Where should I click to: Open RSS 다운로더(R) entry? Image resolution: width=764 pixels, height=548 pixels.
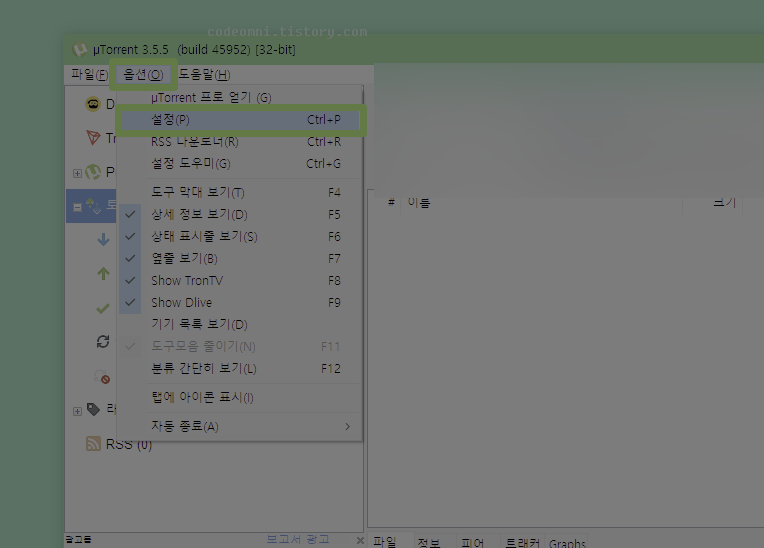[241, 142]
